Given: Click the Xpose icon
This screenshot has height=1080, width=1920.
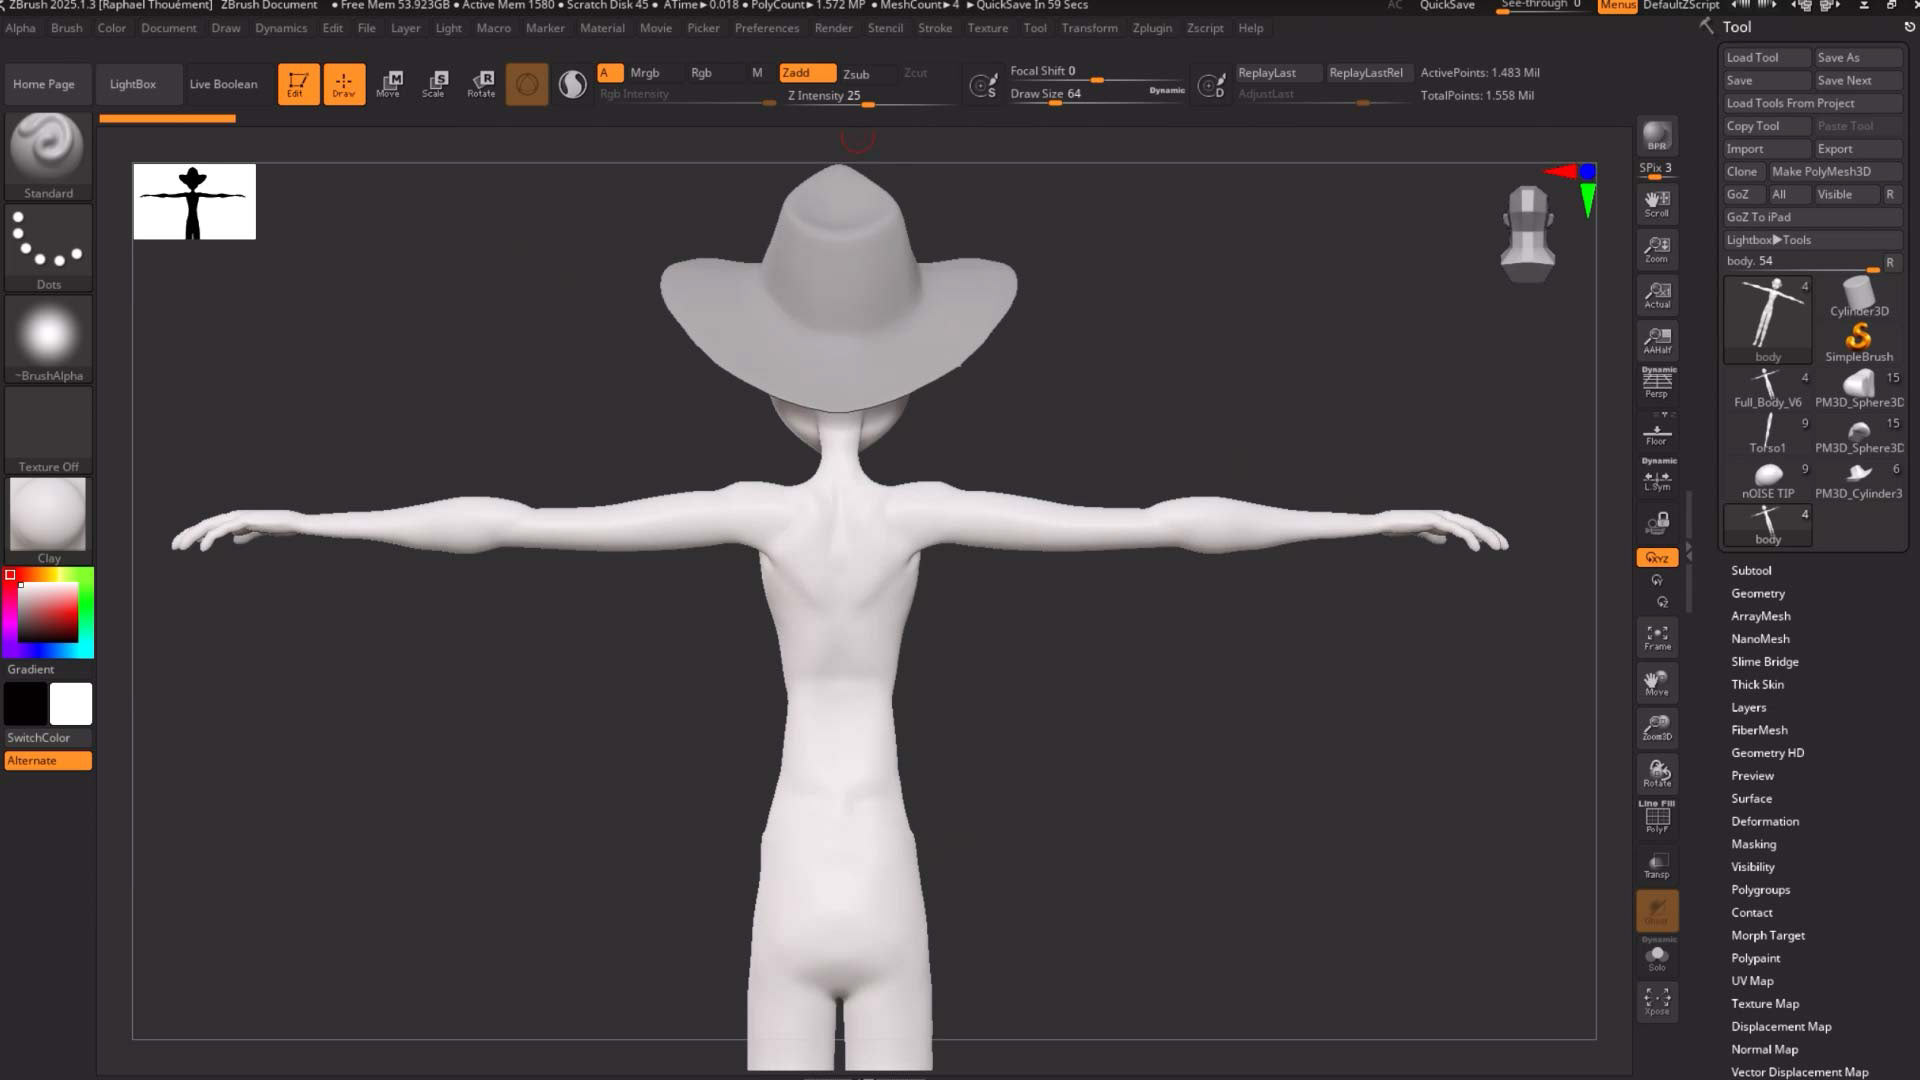Looking at the screenshot, I should tap(1657, 1001).
